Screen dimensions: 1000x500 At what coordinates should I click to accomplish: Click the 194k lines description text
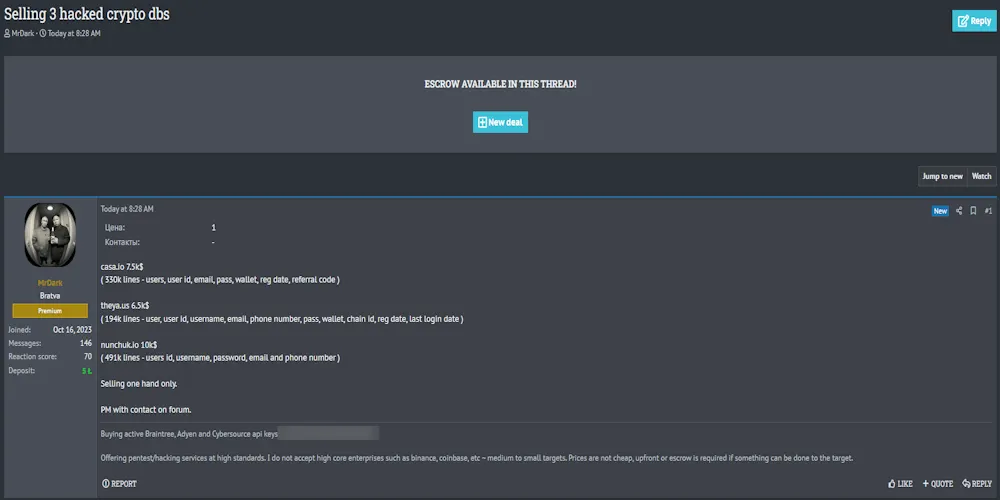282,319
